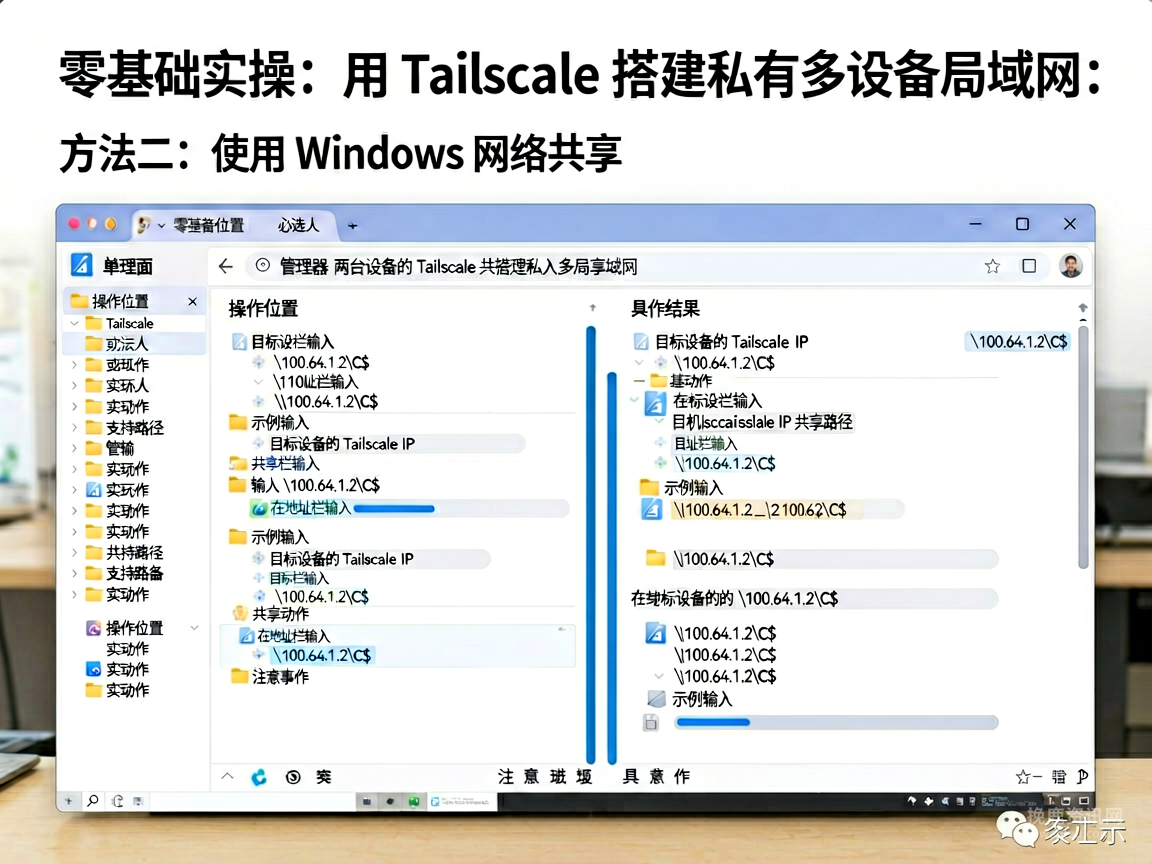
Task: Click the site info icon in the address bar
Action: tap(262, 266)
